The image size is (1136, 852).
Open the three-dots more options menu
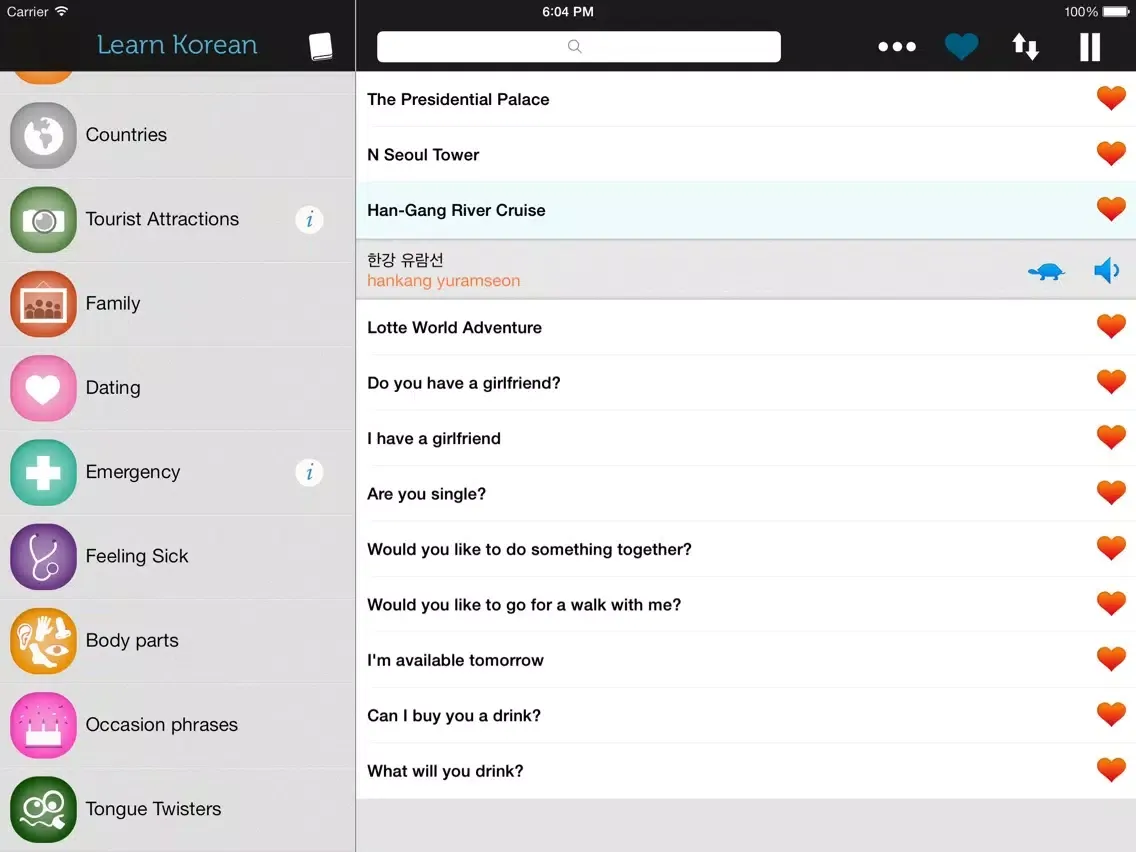(x=896, y=47)
